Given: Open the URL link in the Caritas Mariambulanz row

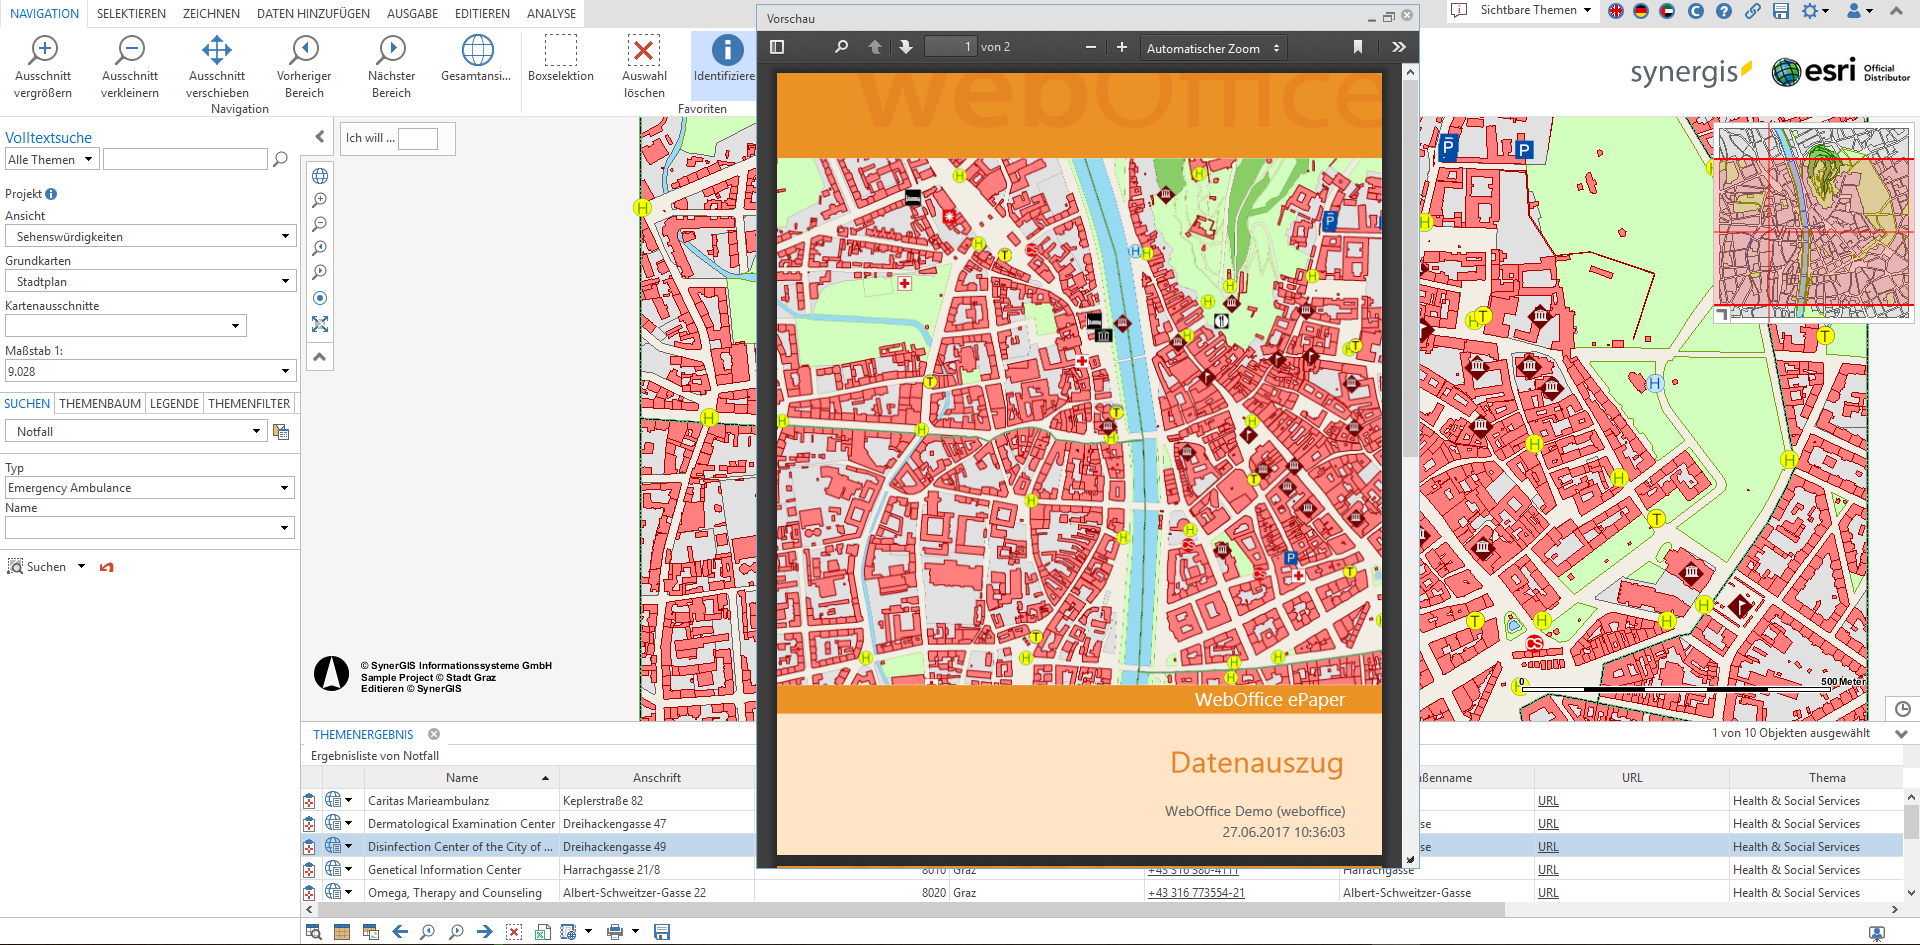Looking at the screenshot, I should point(1548,800).
